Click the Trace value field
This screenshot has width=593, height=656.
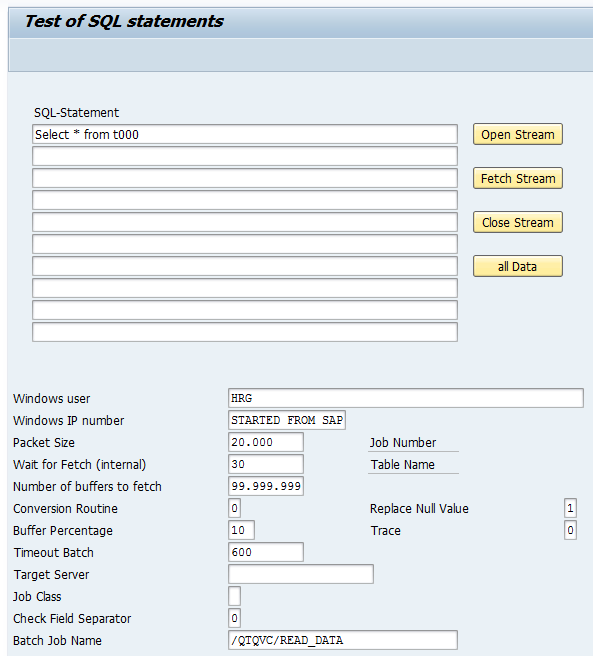click(570, 530)
